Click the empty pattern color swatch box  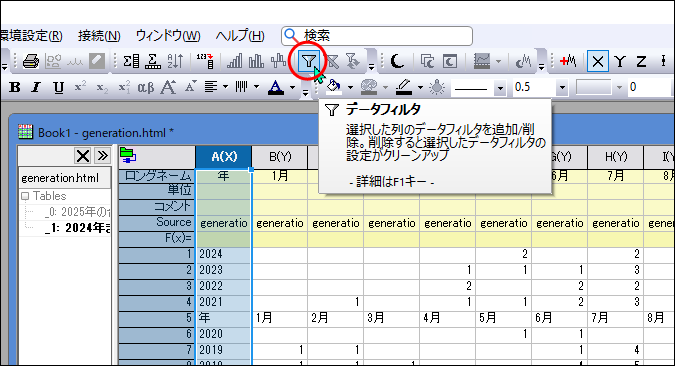coord(594,87)
